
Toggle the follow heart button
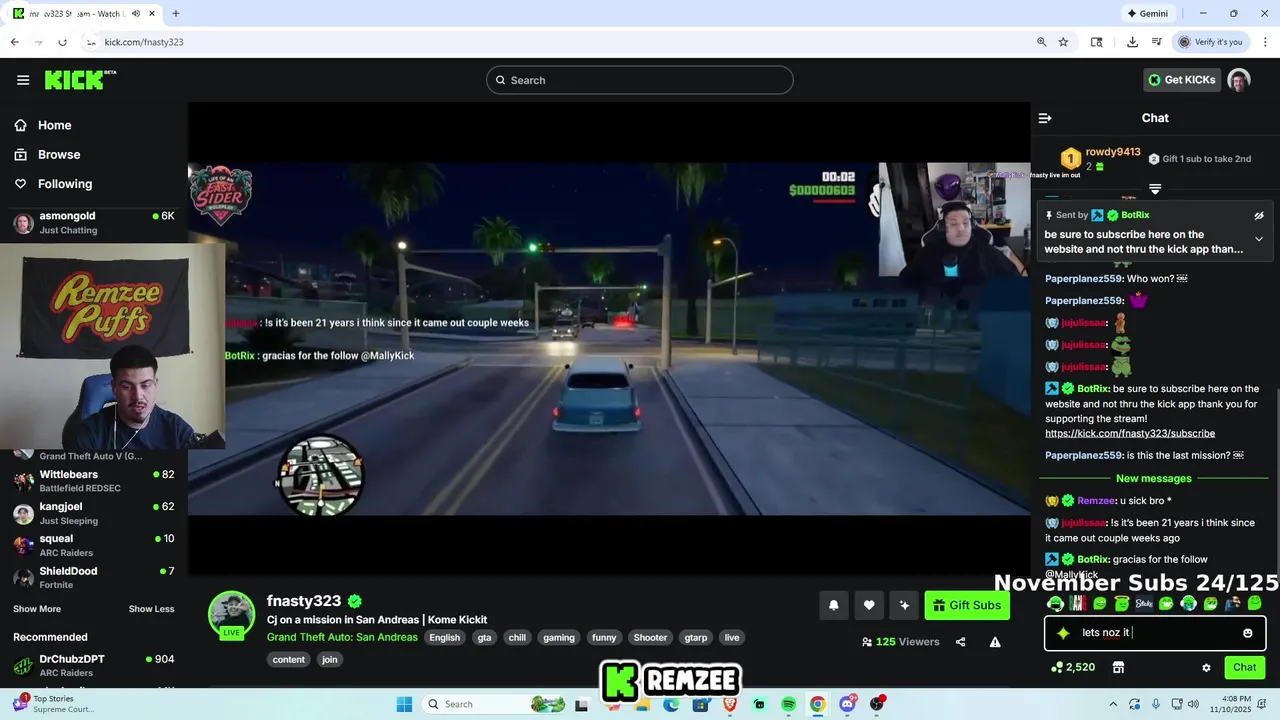pyautogui.click(x=869, y=605)
